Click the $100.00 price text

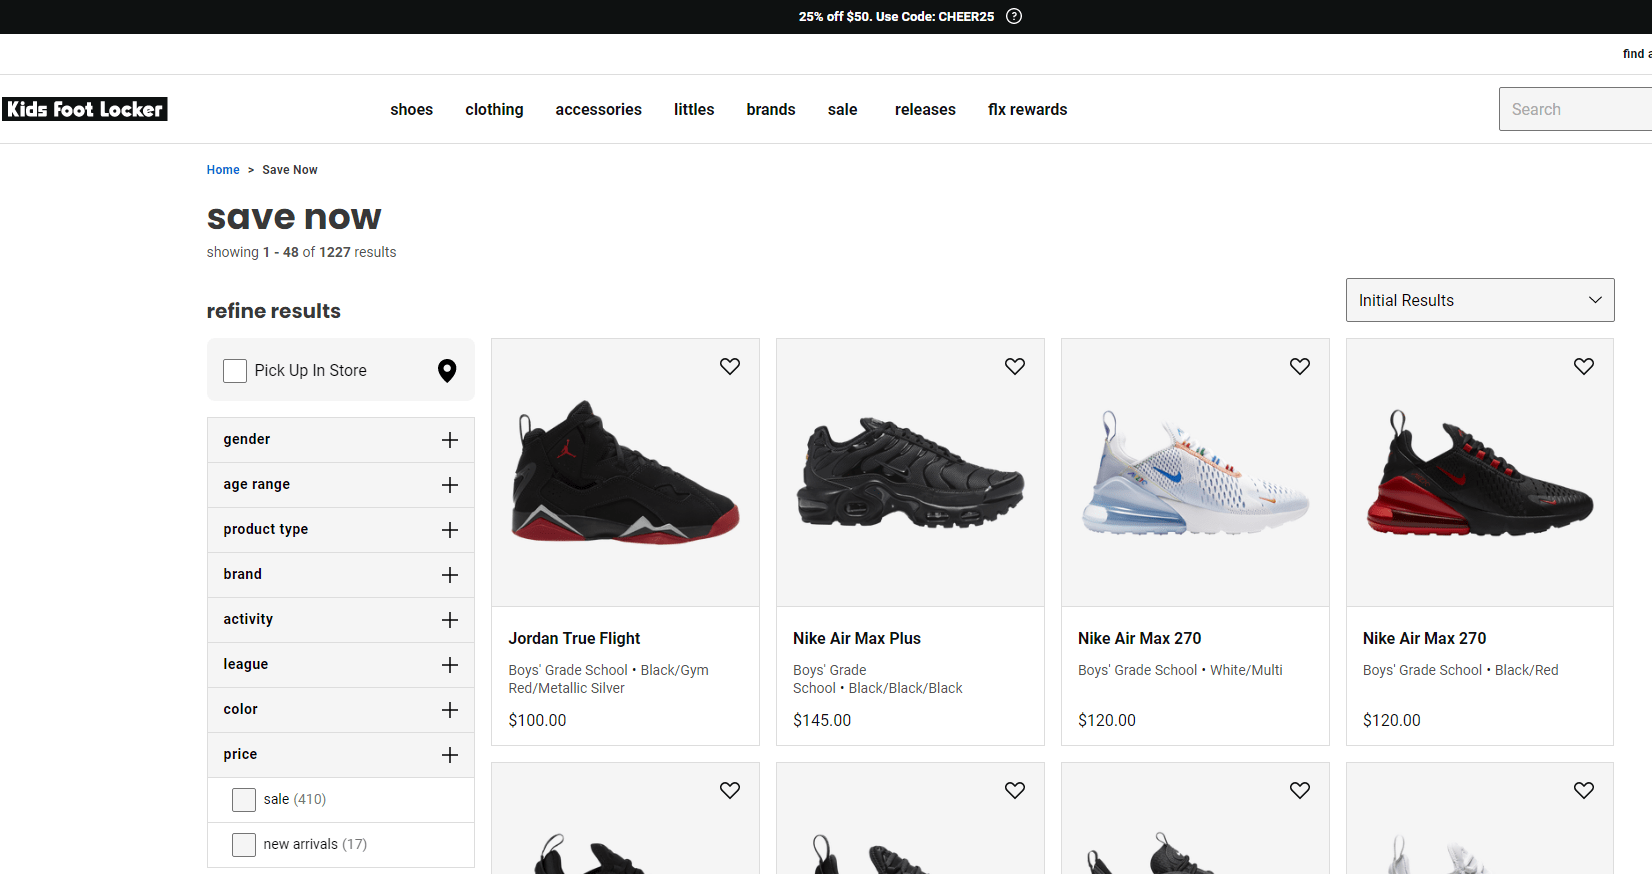537,720
